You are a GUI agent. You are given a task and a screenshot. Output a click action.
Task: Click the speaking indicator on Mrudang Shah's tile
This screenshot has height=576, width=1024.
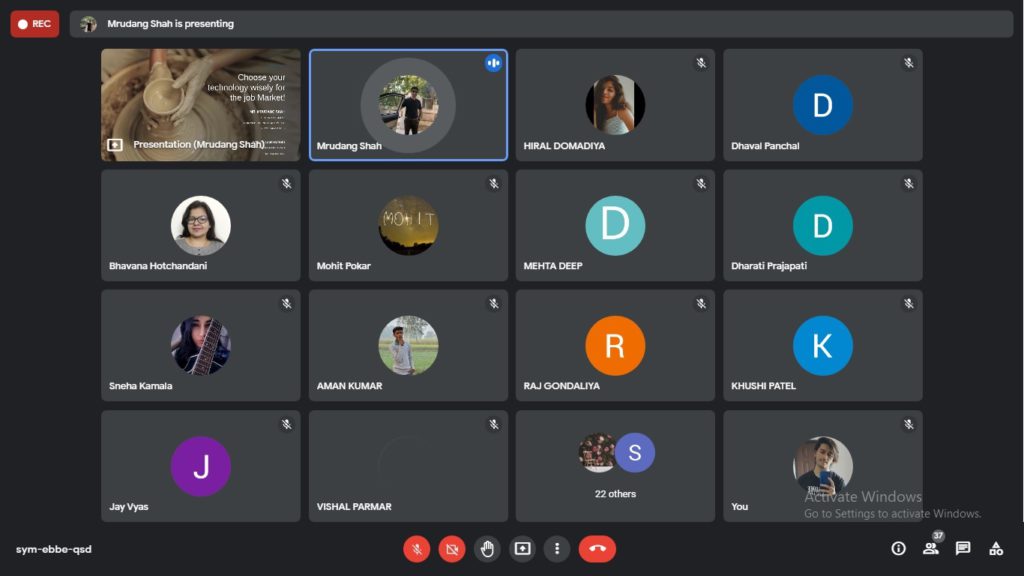tap(493, 63)
